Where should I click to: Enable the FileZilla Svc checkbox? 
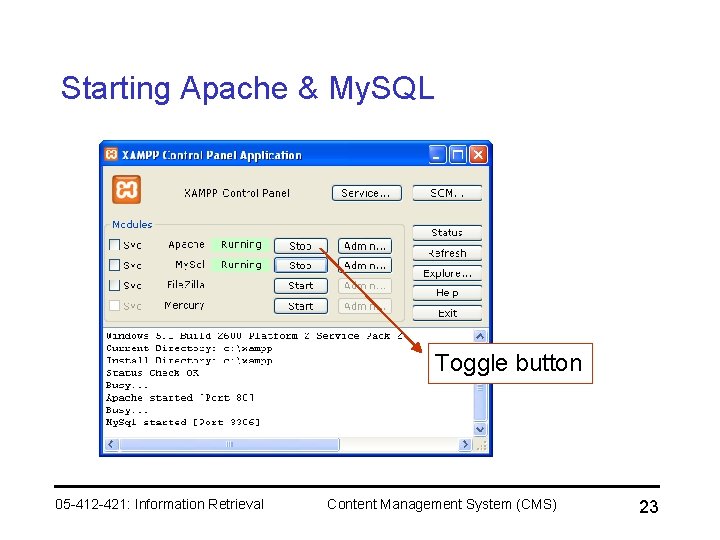click(x=114, y=285)
